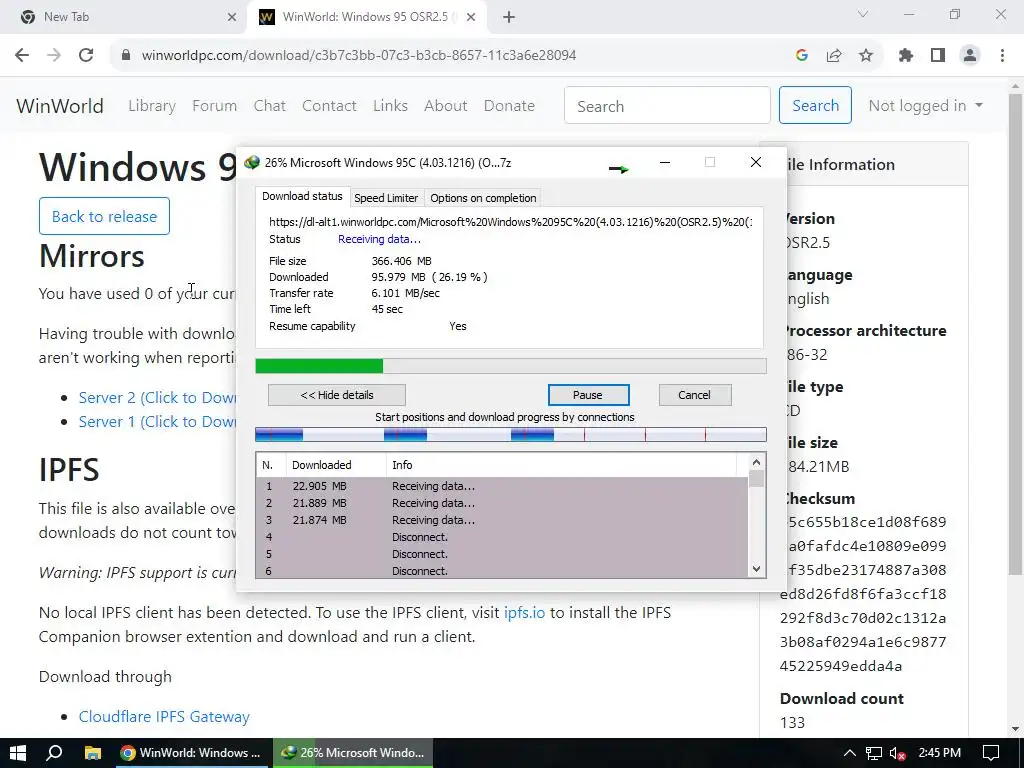1024x768 pixels.
Task: Click the IDM icon in download dialog title
Action: pos(252,163)
